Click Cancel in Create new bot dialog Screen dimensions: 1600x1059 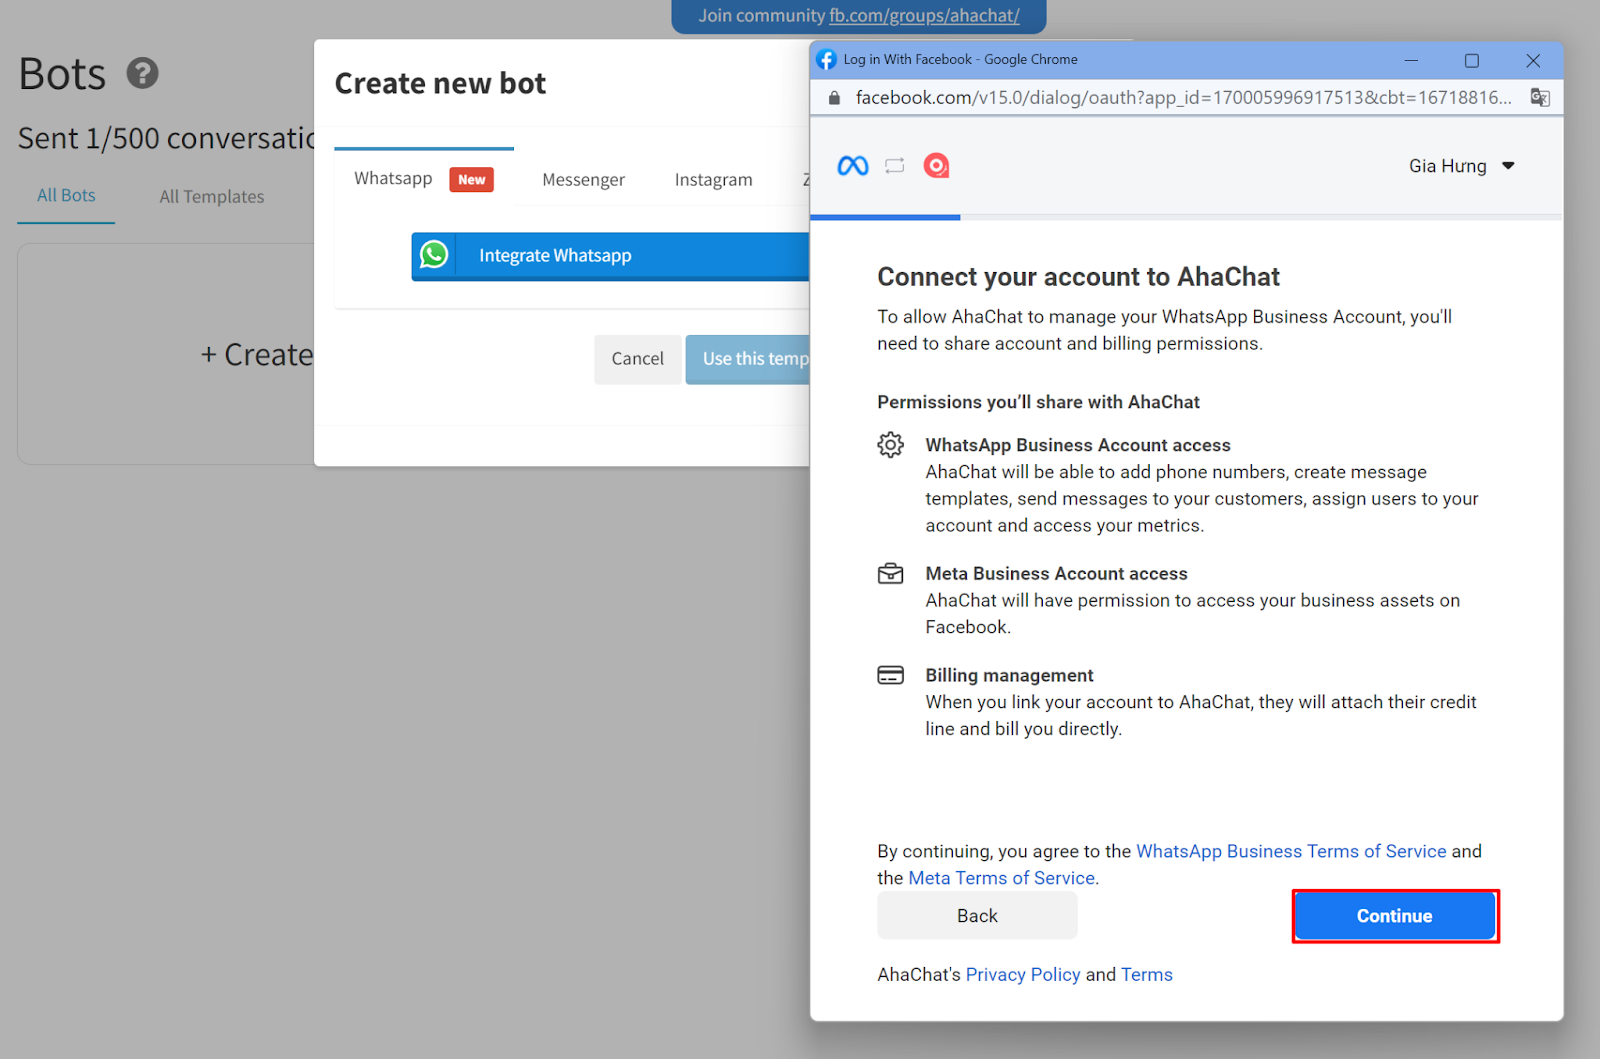coord(638,359)
